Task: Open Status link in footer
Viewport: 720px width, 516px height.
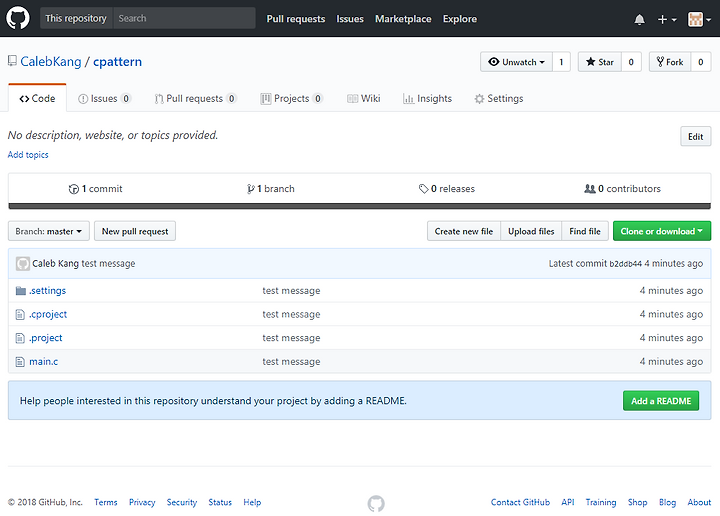Action: 220,502
